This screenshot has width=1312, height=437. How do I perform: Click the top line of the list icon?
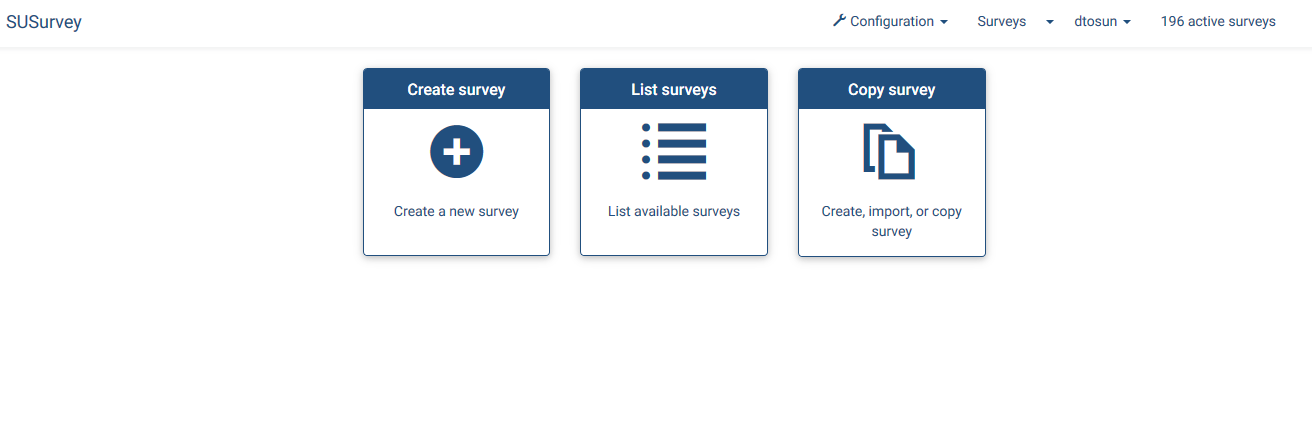[682, 128]
